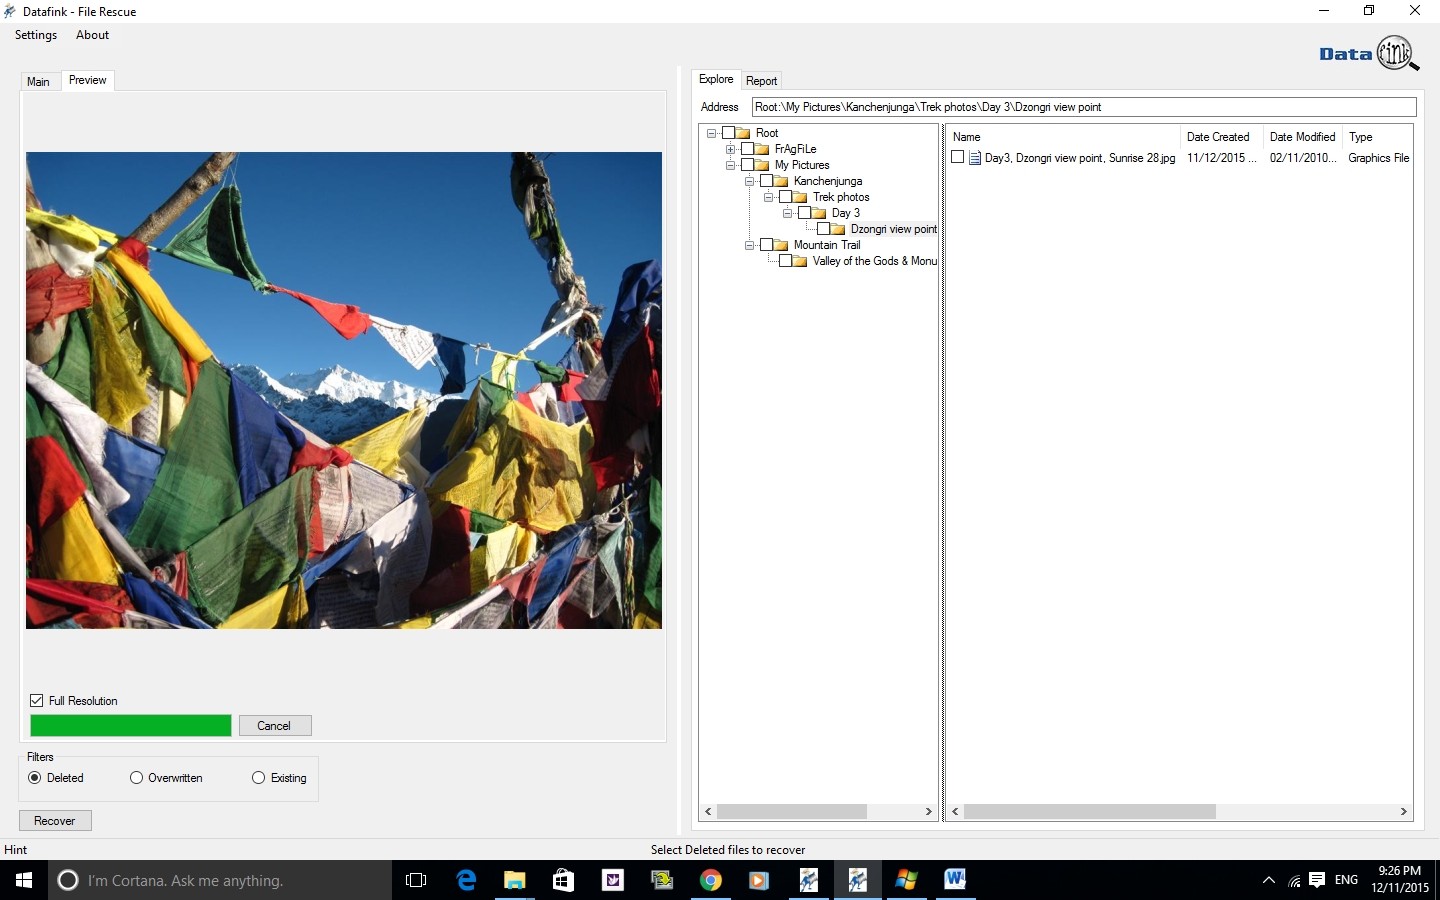Open the Windows Store from taskbar

pos(564,880)
